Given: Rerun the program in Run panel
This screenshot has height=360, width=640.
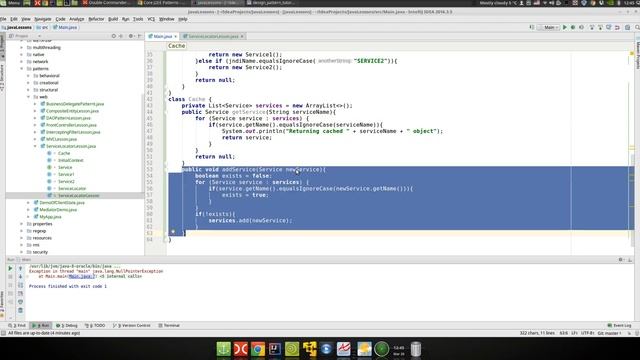Looking at the screenshot, I should point(10,268).
